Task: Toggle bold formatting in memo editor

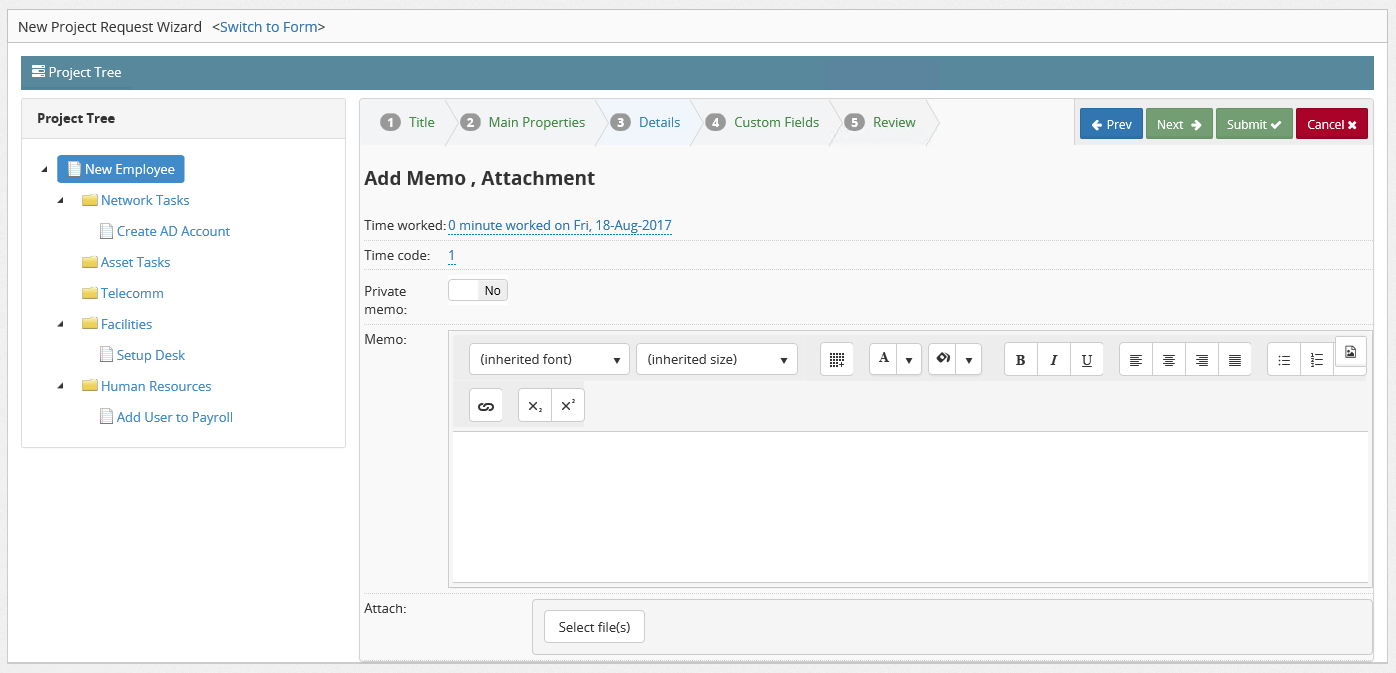Action: 1020,360
